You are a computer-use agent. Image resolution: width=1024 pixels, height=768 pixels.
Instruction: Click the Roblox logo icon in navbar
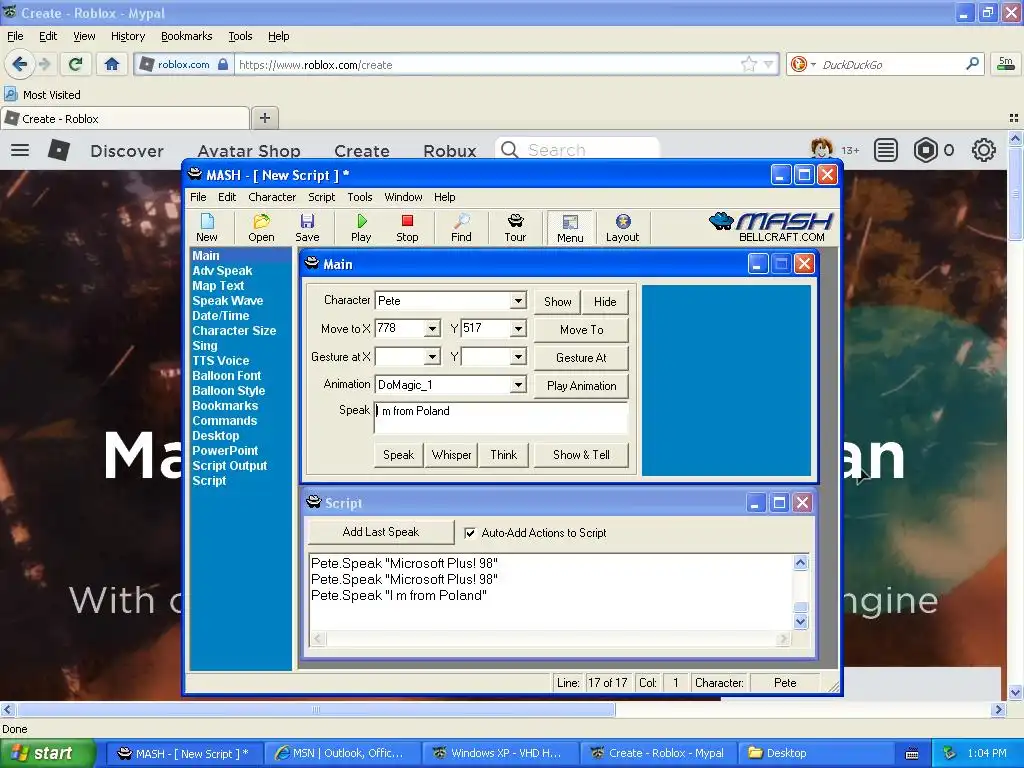click(59, 150)
